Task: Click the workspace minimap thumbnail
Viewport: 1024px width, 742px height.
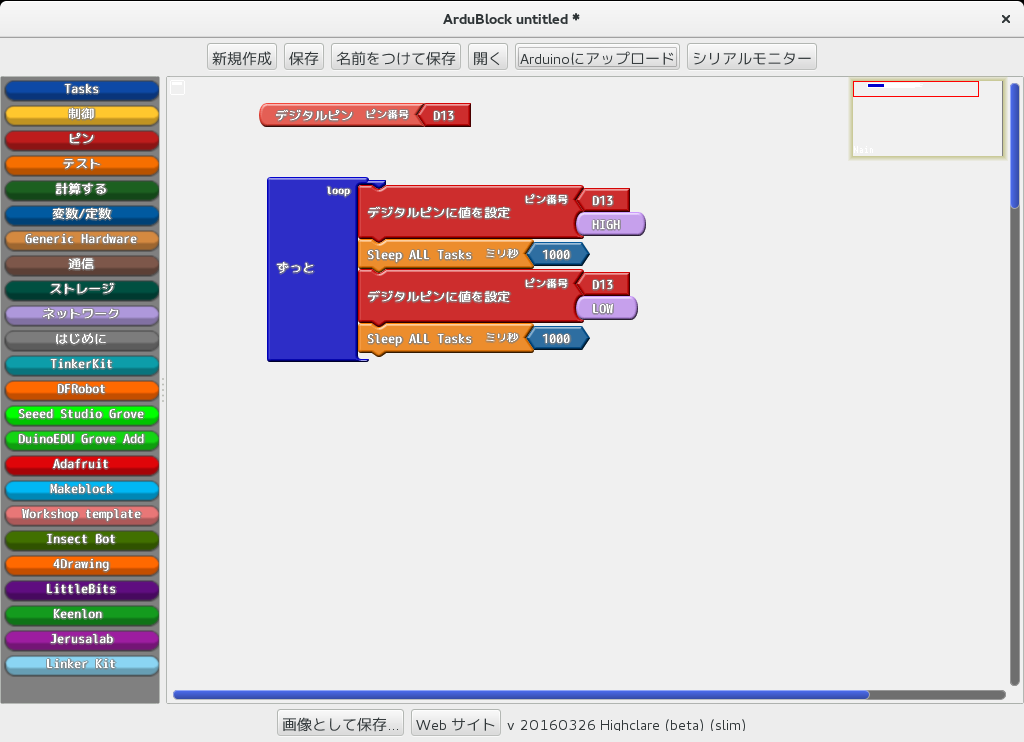Action: (x=927, y=118)
